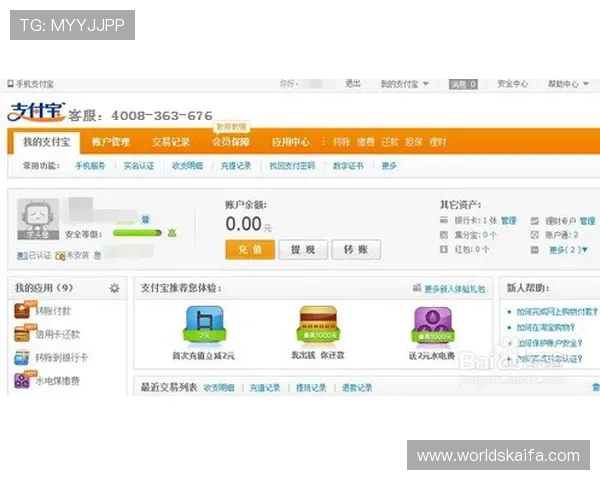Click 提现记录 in recent transactions
The image size is (600, 480).
pyautogui.click(x=311, y=388)
